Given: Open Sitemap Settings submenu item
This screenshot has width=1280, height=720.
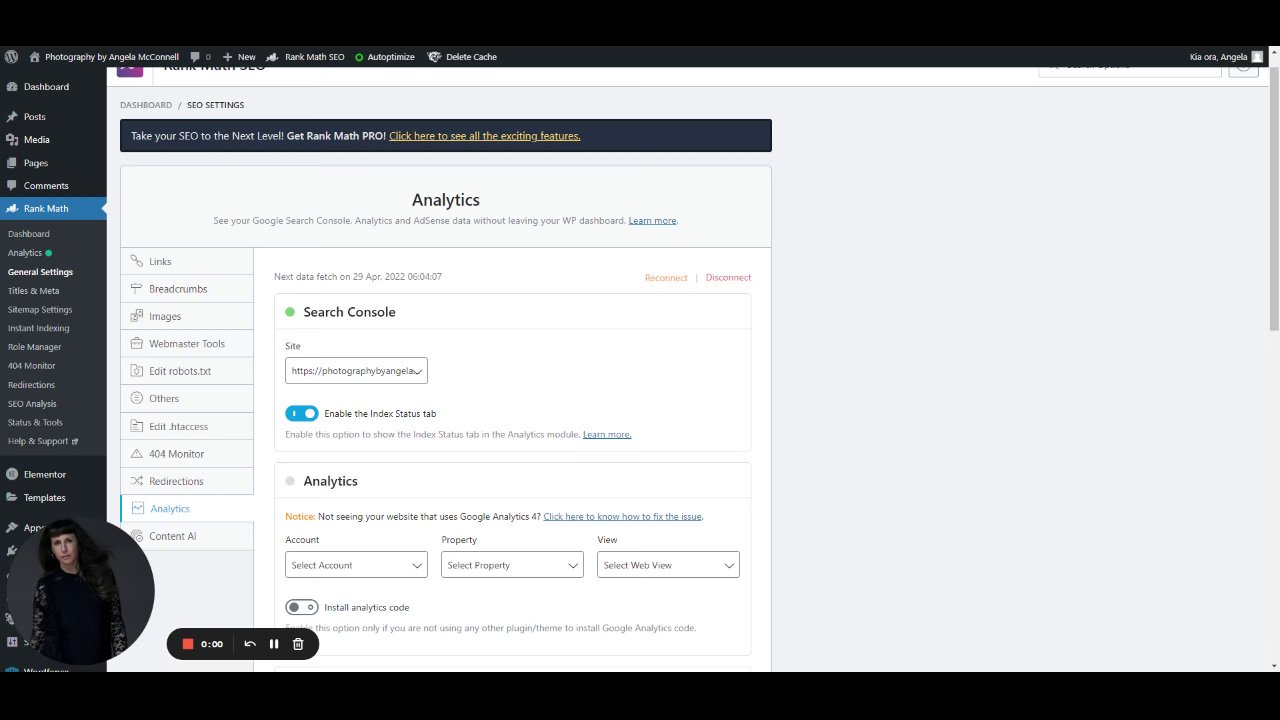Looking at the screenshot, I should pyautogui.click(x=40, y=310).
